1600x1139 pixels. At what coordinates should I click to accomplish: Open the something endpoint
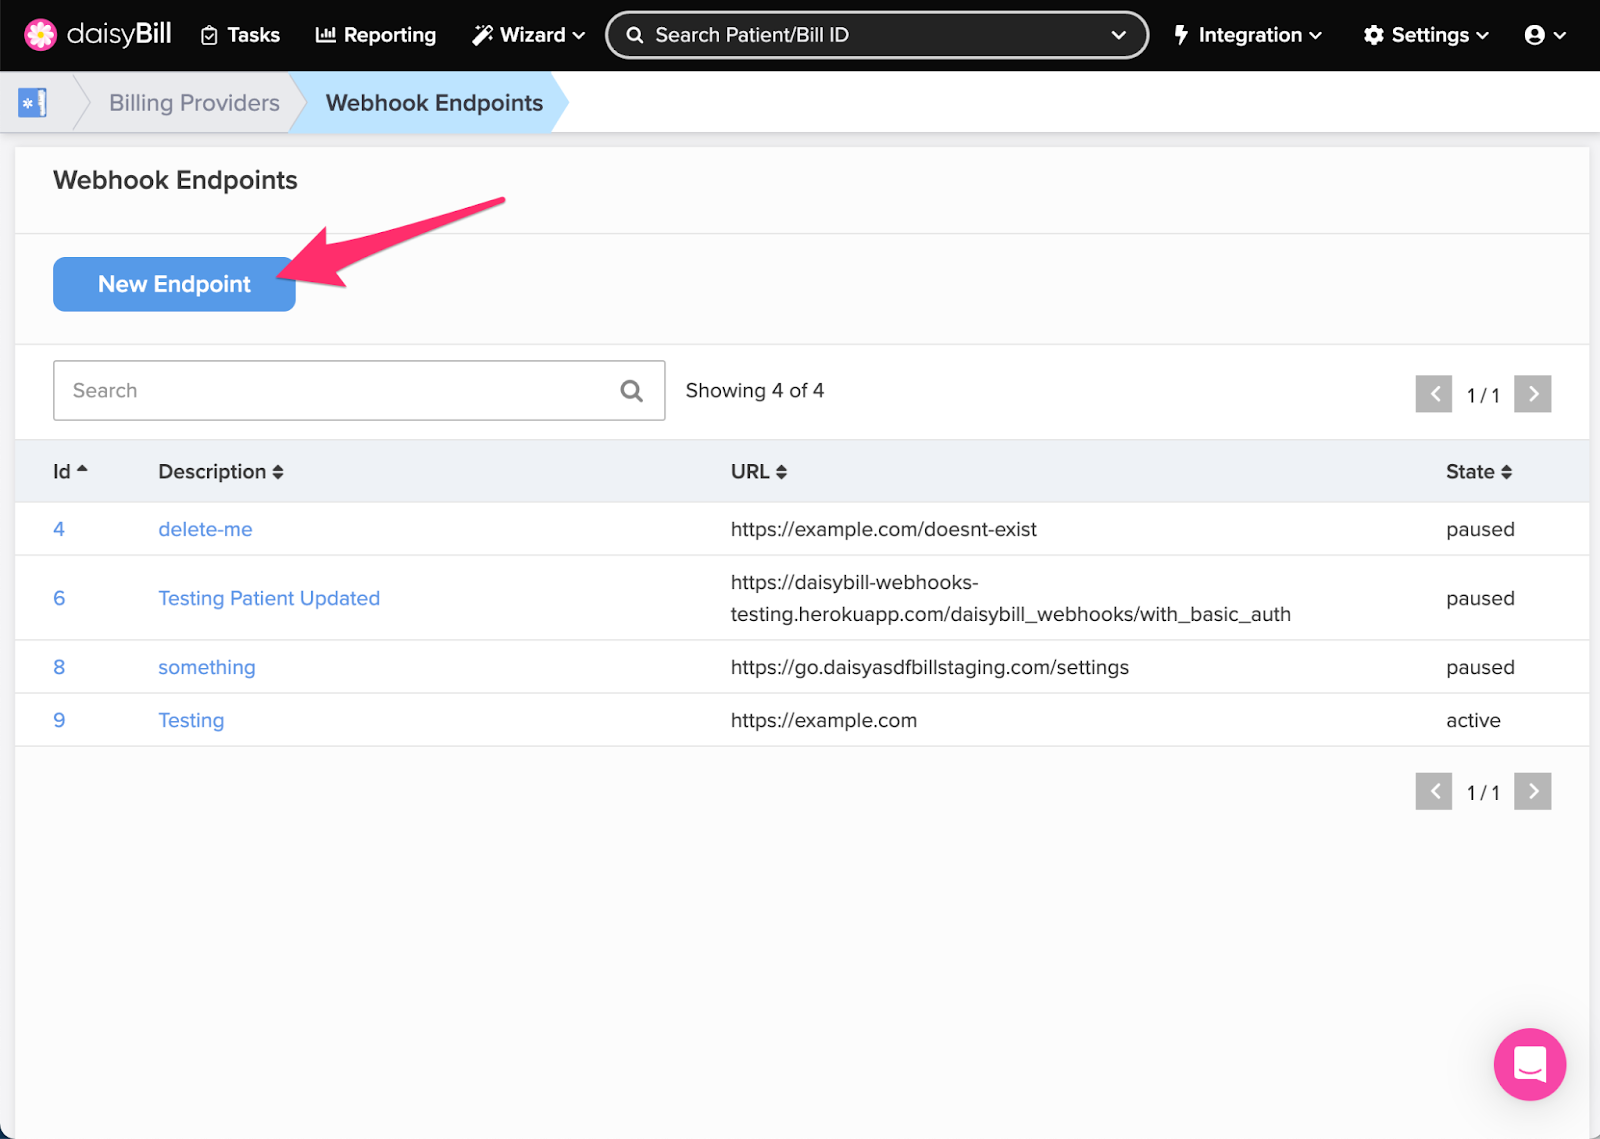coord(207,667)
